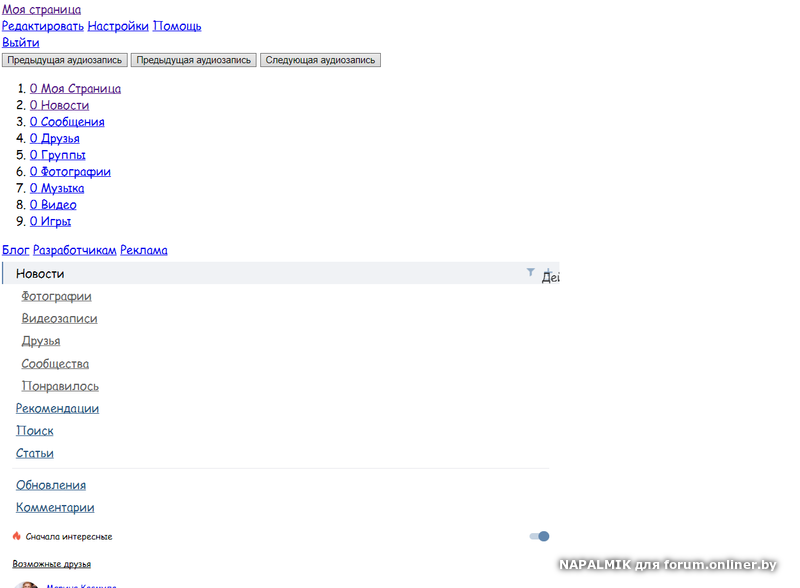Open 0 Игры in numbered list
Screen dimensions: 800x588
(x=50, y=221)
